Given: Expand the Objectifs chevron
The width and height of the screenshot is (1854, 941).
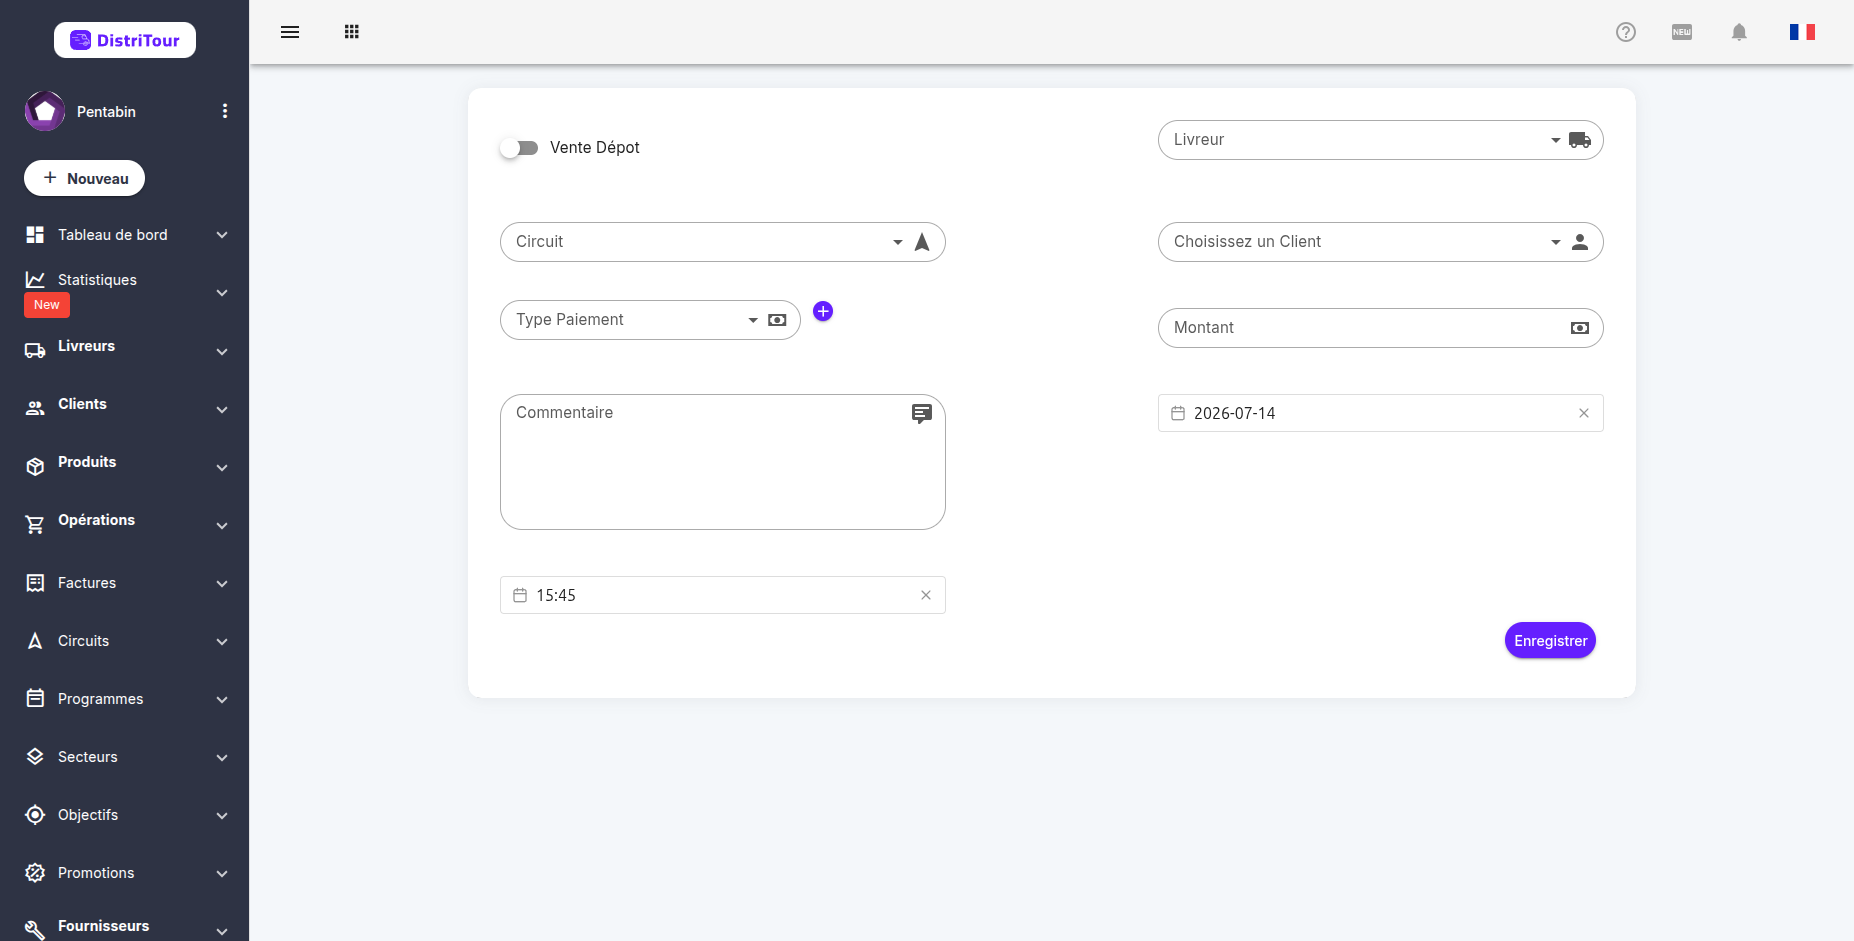Looking at the screenshot, I should pyautogui.click(x=222, y=816).
